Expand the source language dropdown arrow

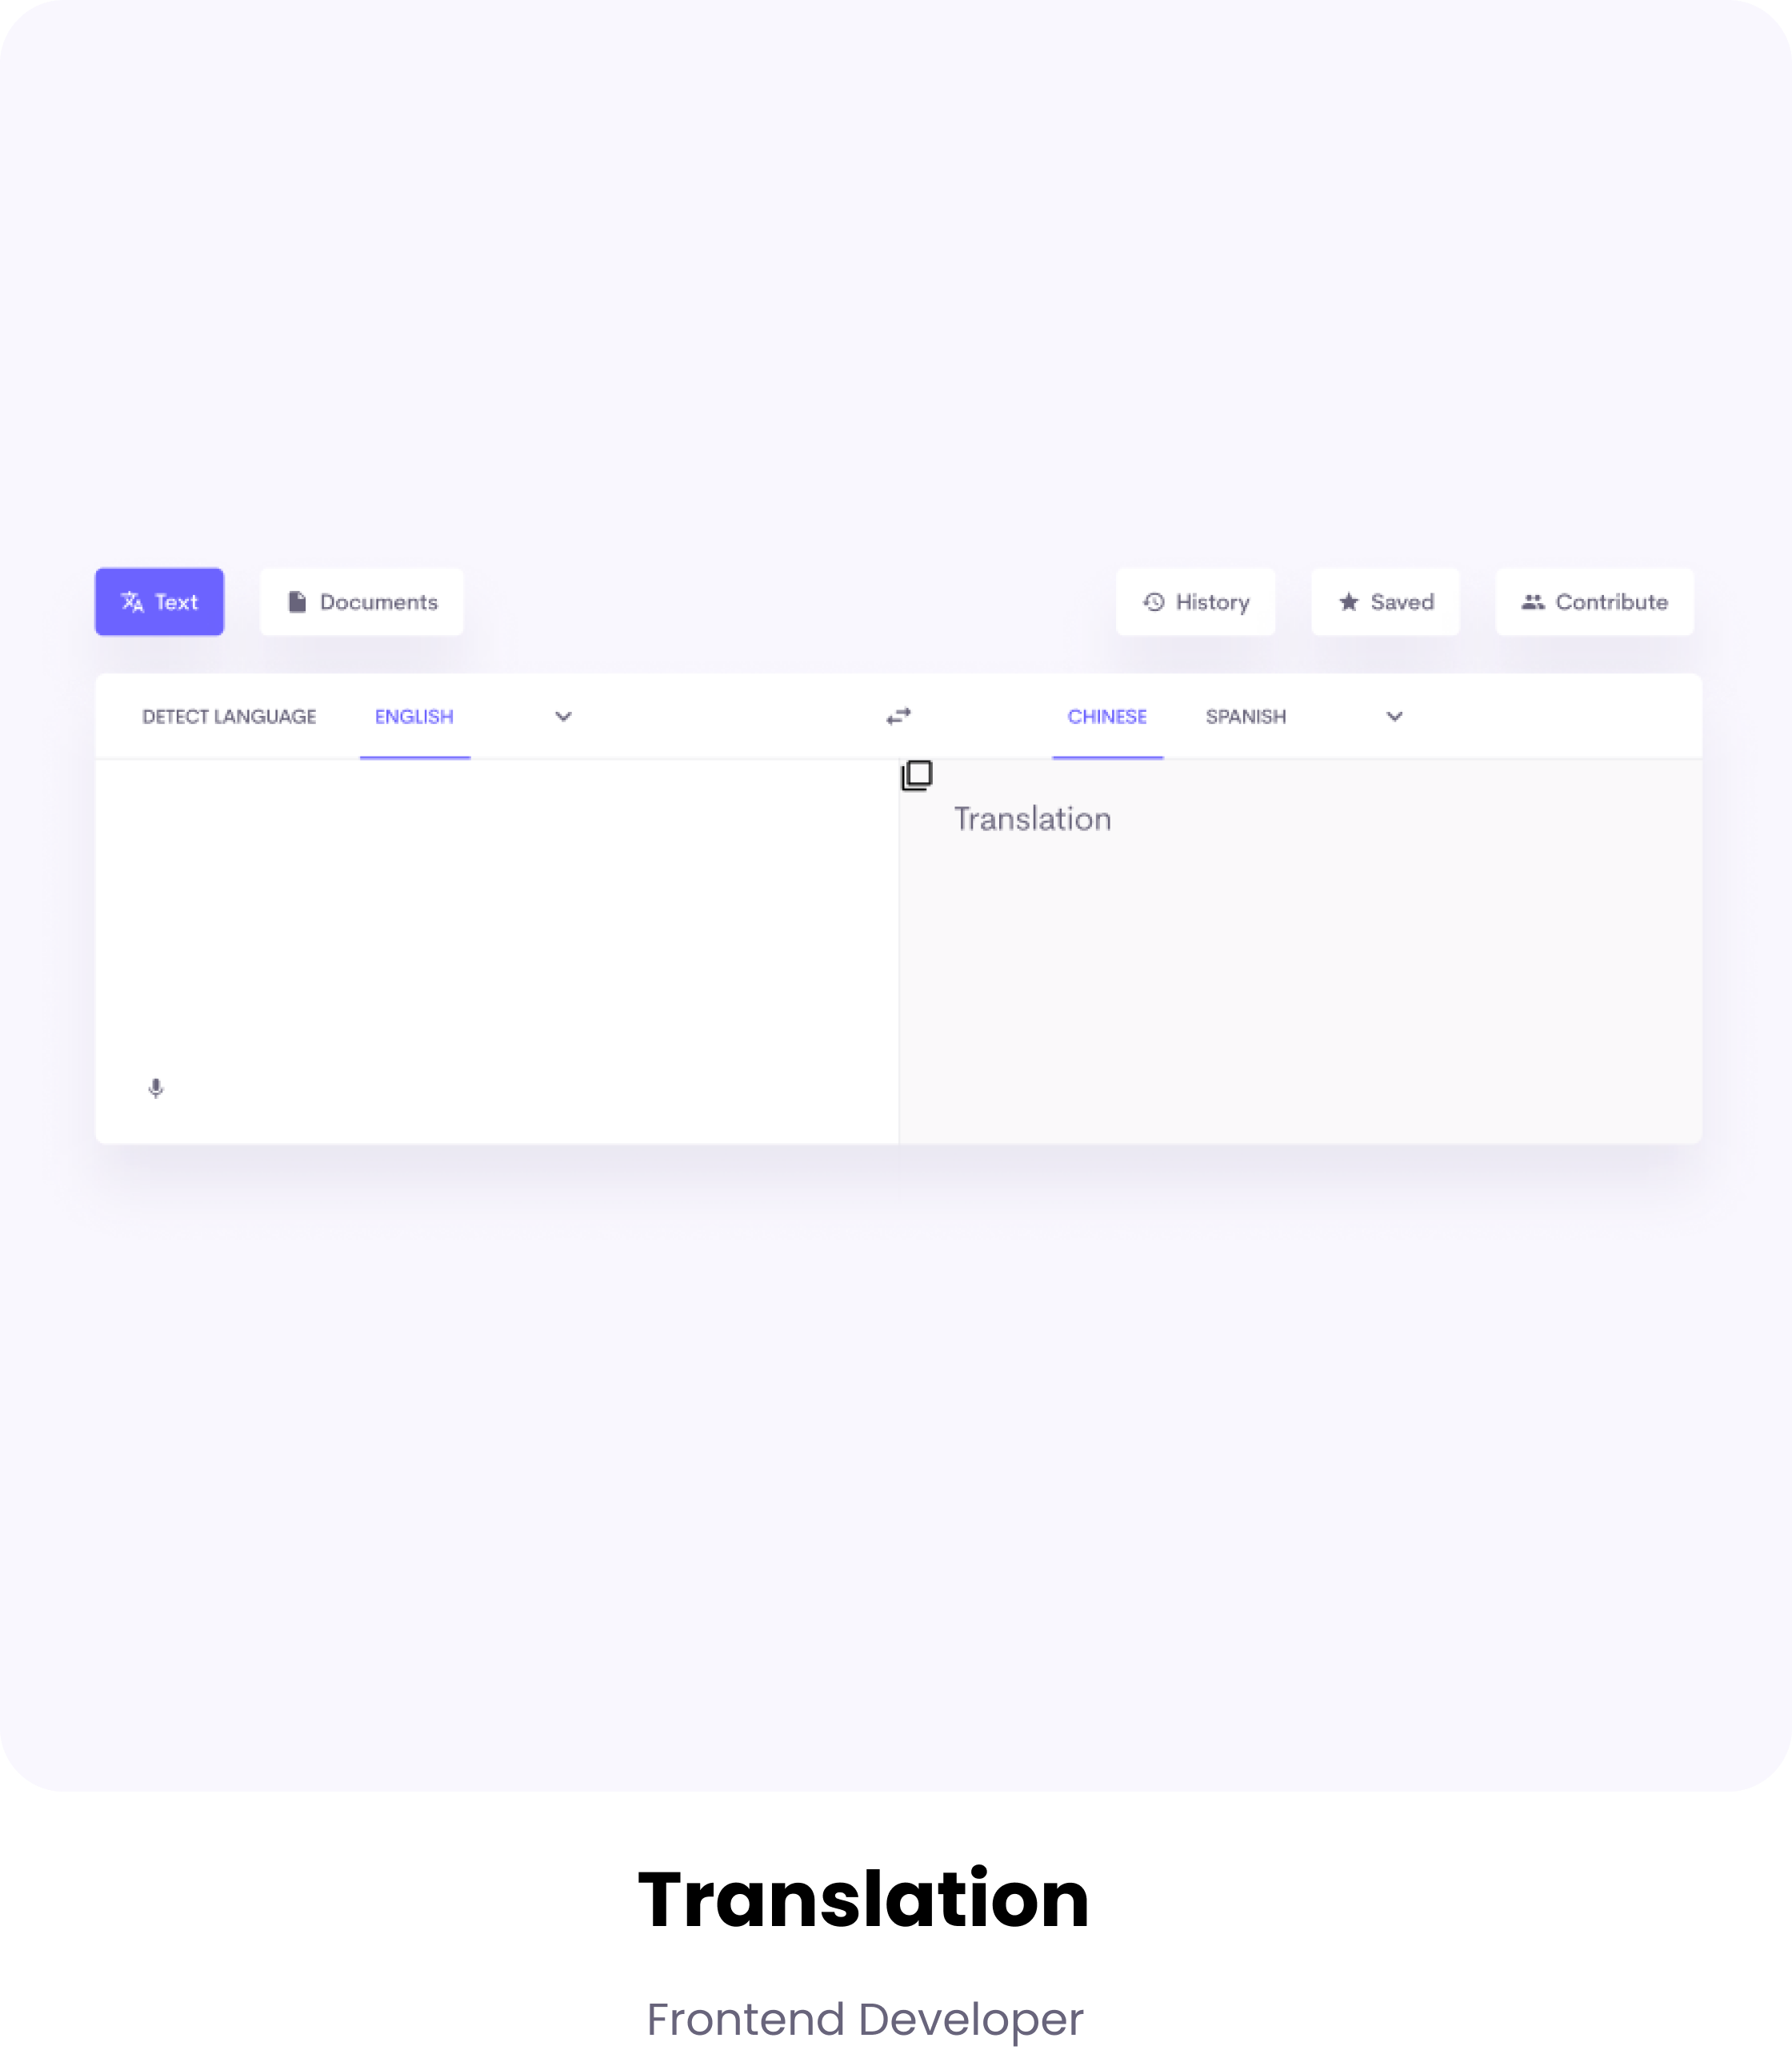tap(562, 716)
